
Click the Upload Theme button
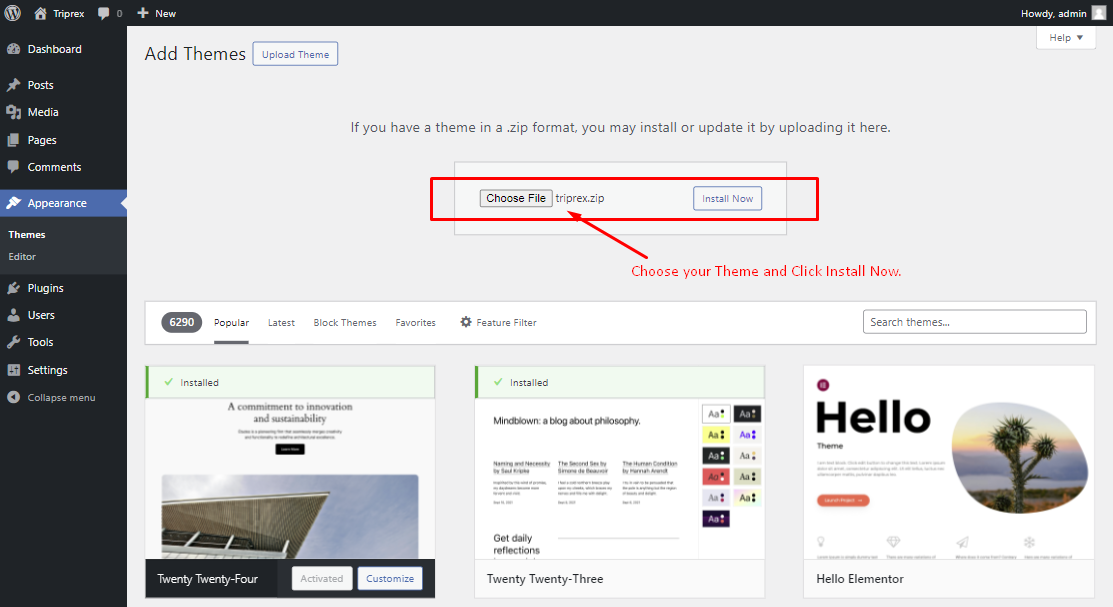pyautogui.click(x=295, y=54)
